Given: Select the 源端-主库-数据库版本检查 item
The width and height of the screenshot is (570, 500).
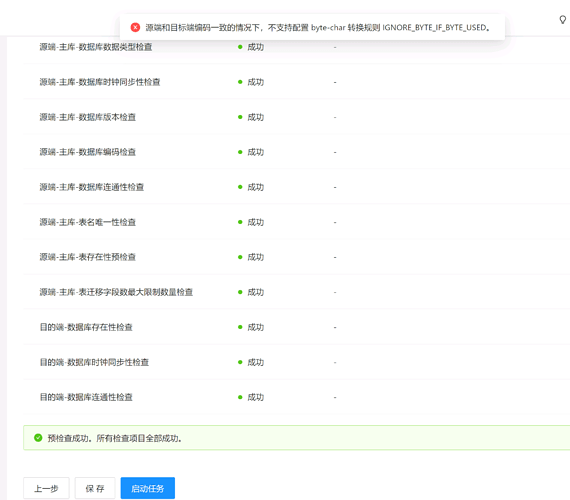Looking at the screenshot, I should pos(88,117).
